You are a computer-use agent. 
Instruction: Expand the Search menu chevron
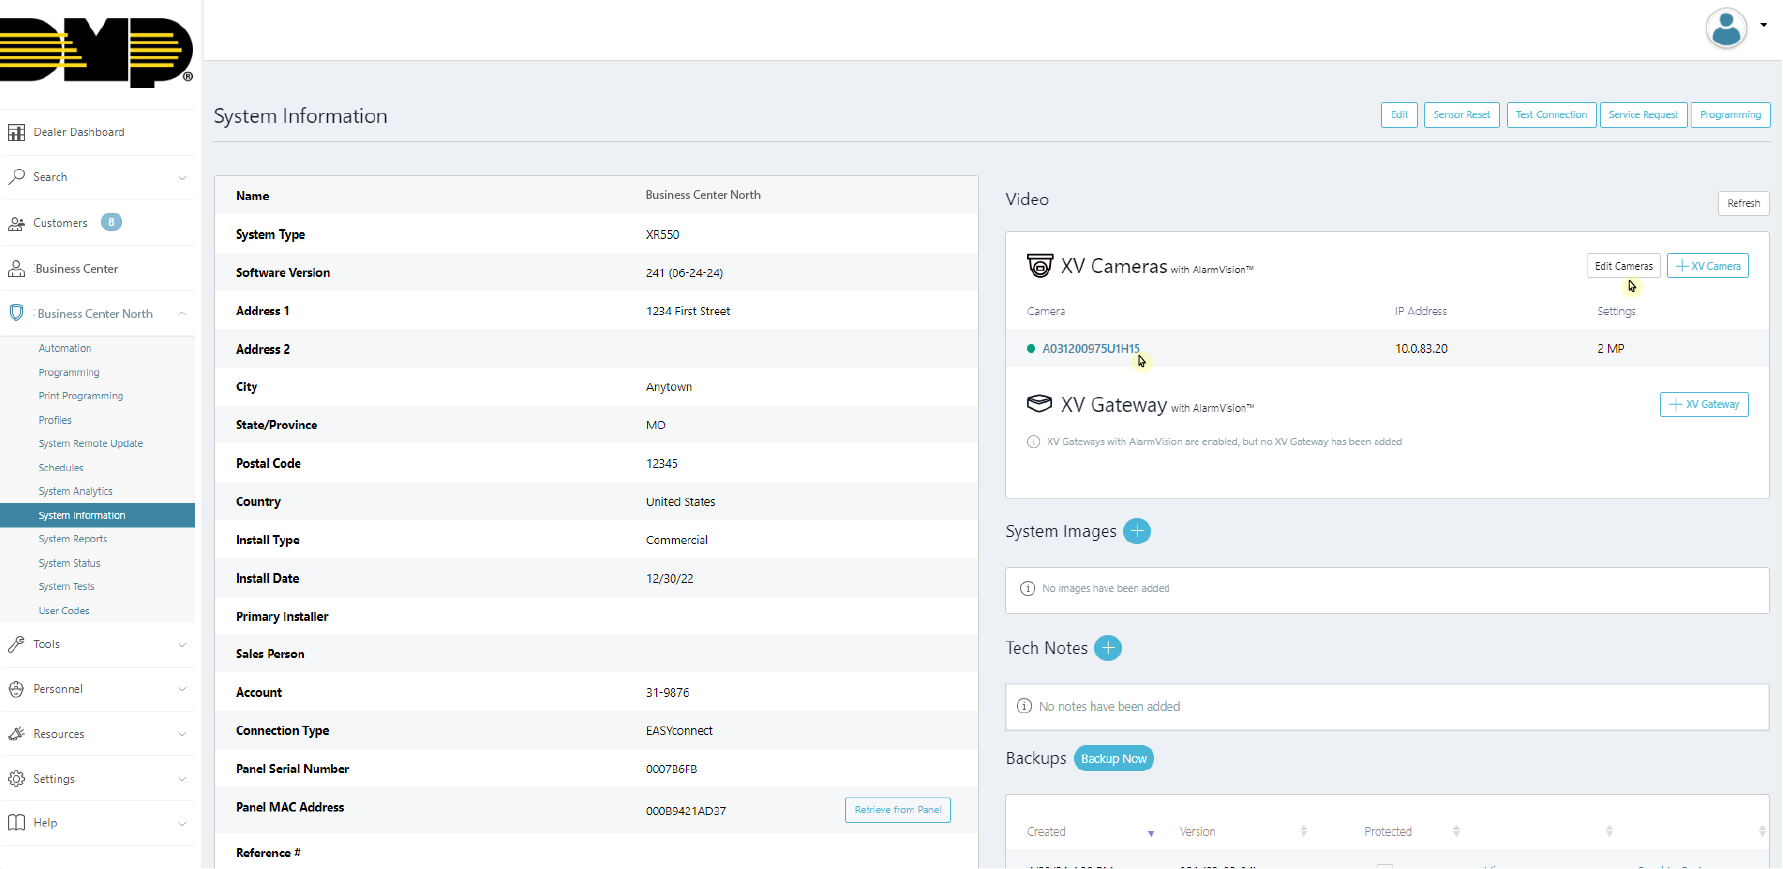pyautogui.click(x=182, y=178)
